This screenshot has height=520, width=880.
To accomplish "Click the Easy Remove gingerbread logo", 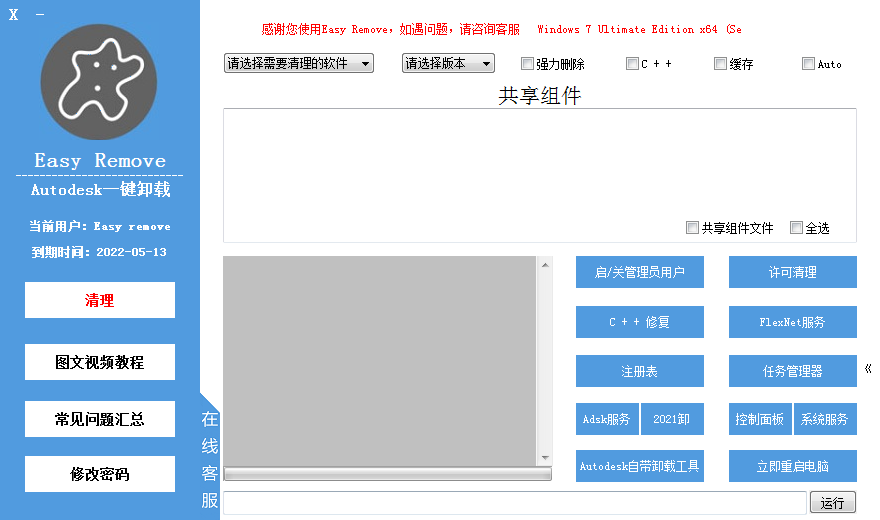I will (x=99, y=82).
